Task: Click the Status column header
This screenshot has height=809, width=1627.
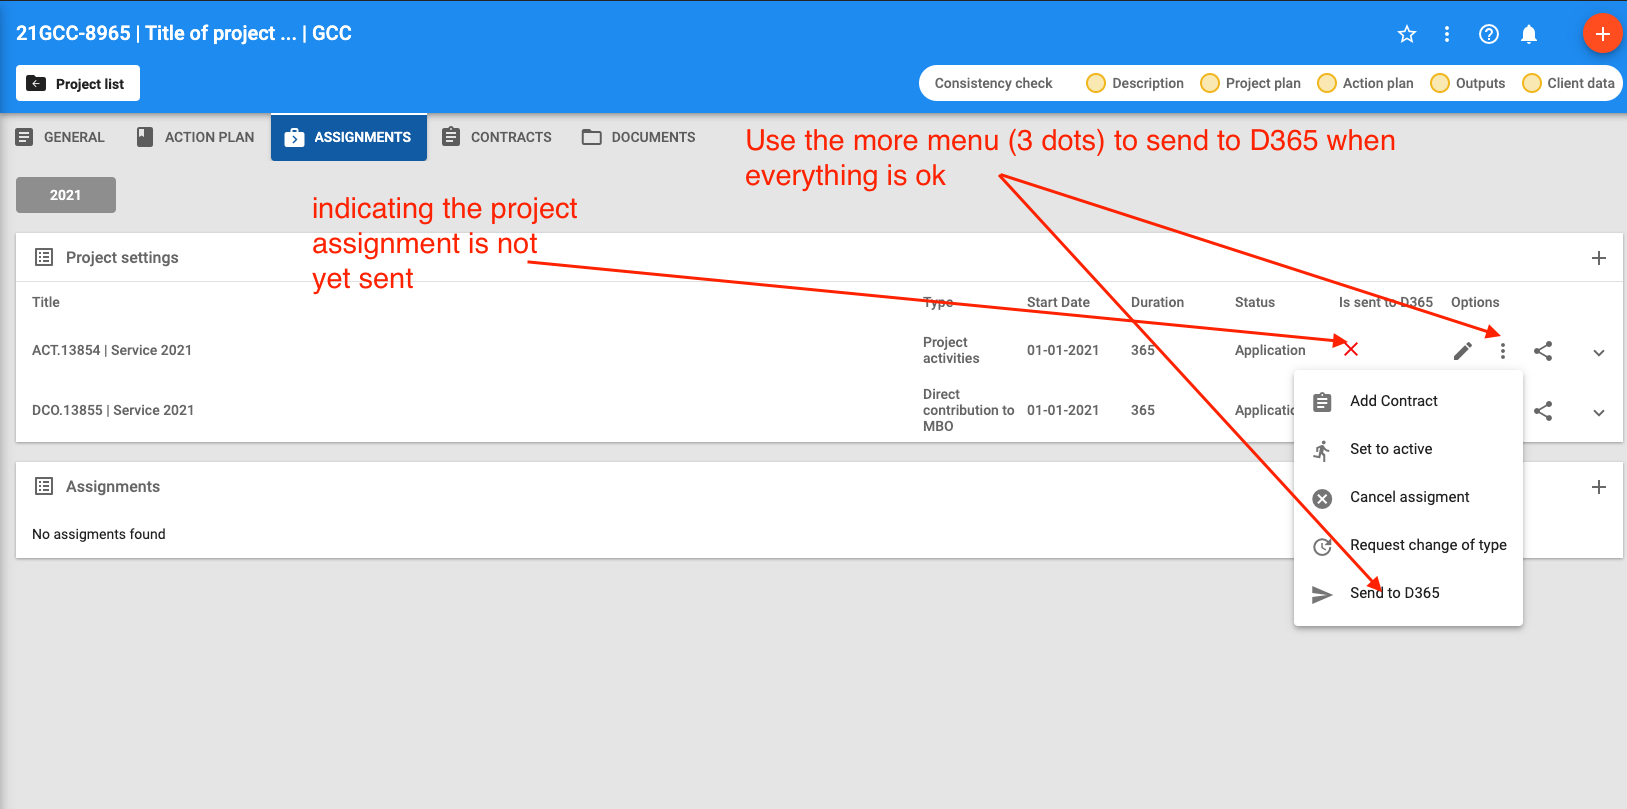Action: coord(1255,302)
